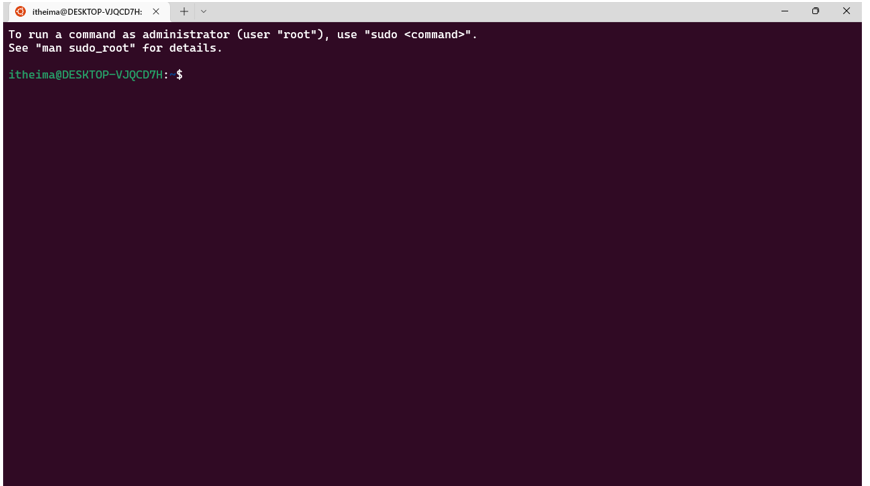Click the word "See" beginning the second line
The height and width of the screenshot is (486, 870).
click(x=18, y=48)
